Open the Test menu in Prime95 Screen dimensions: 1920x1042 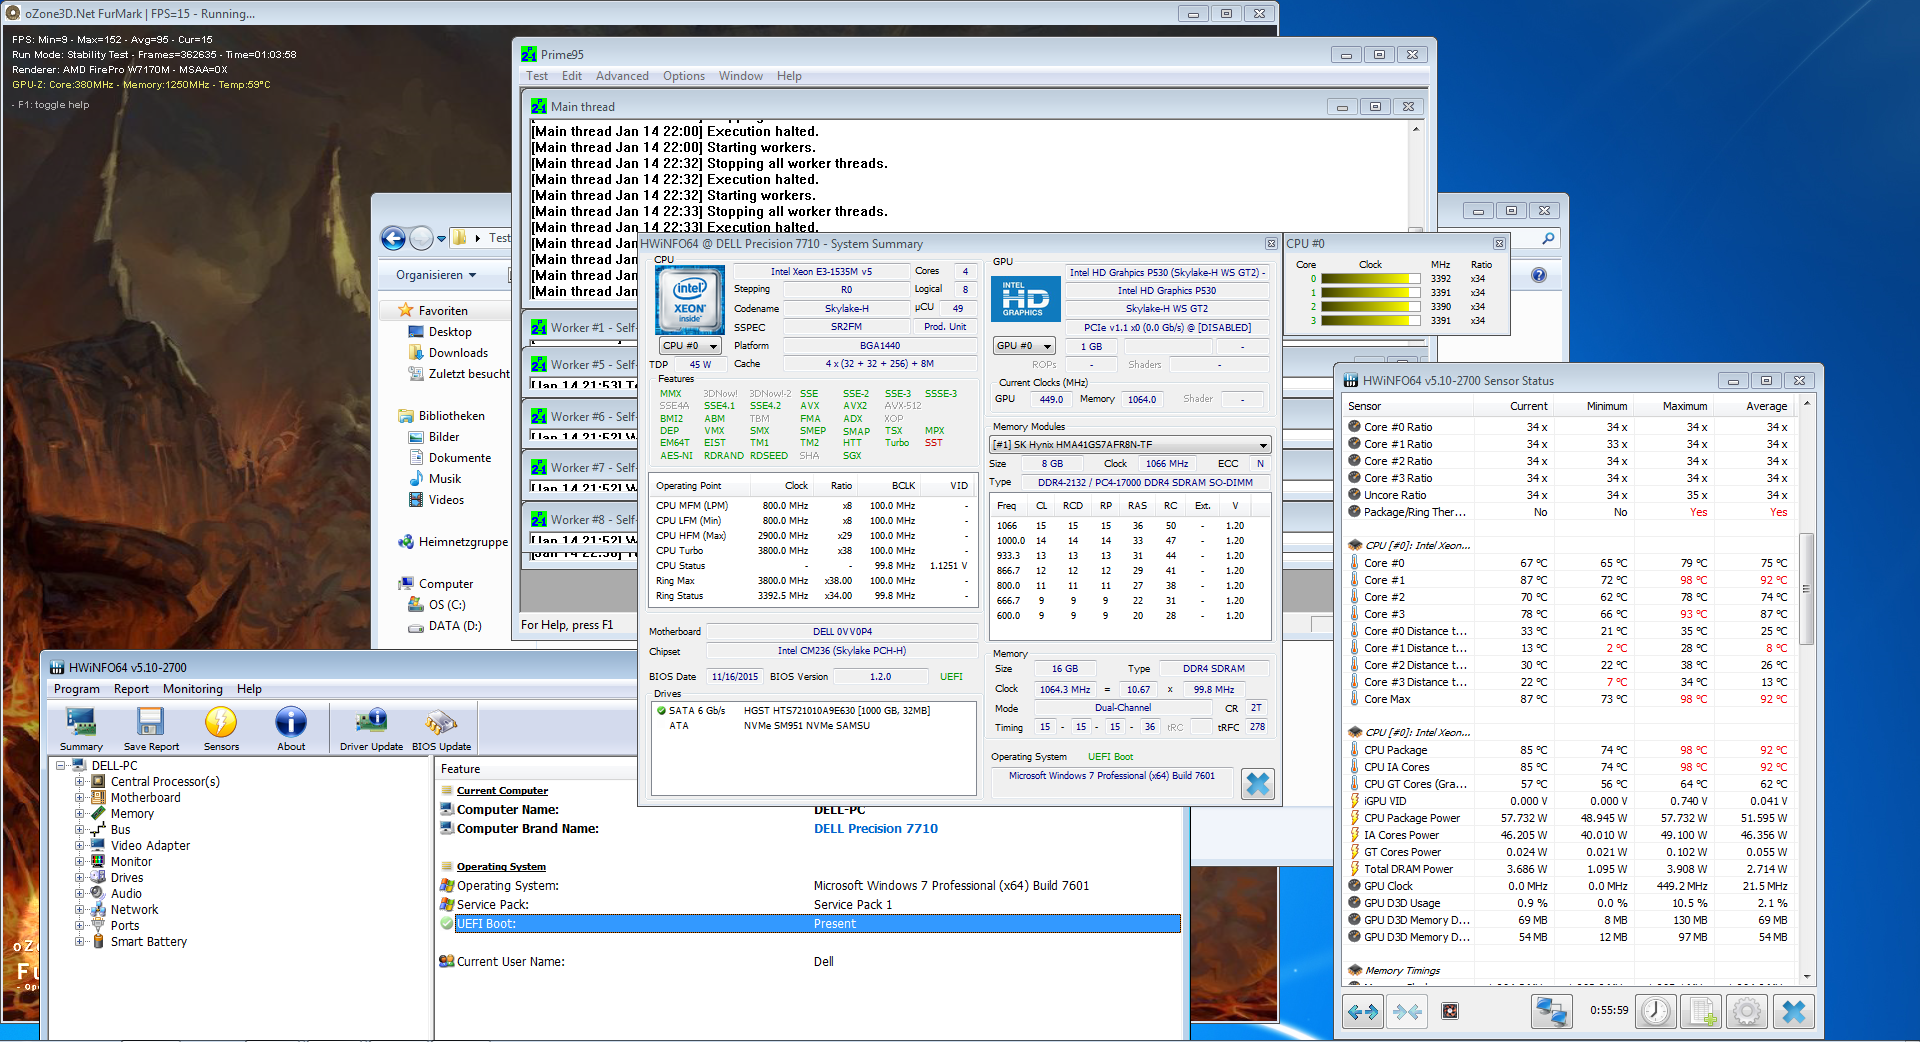pos(537,76)
